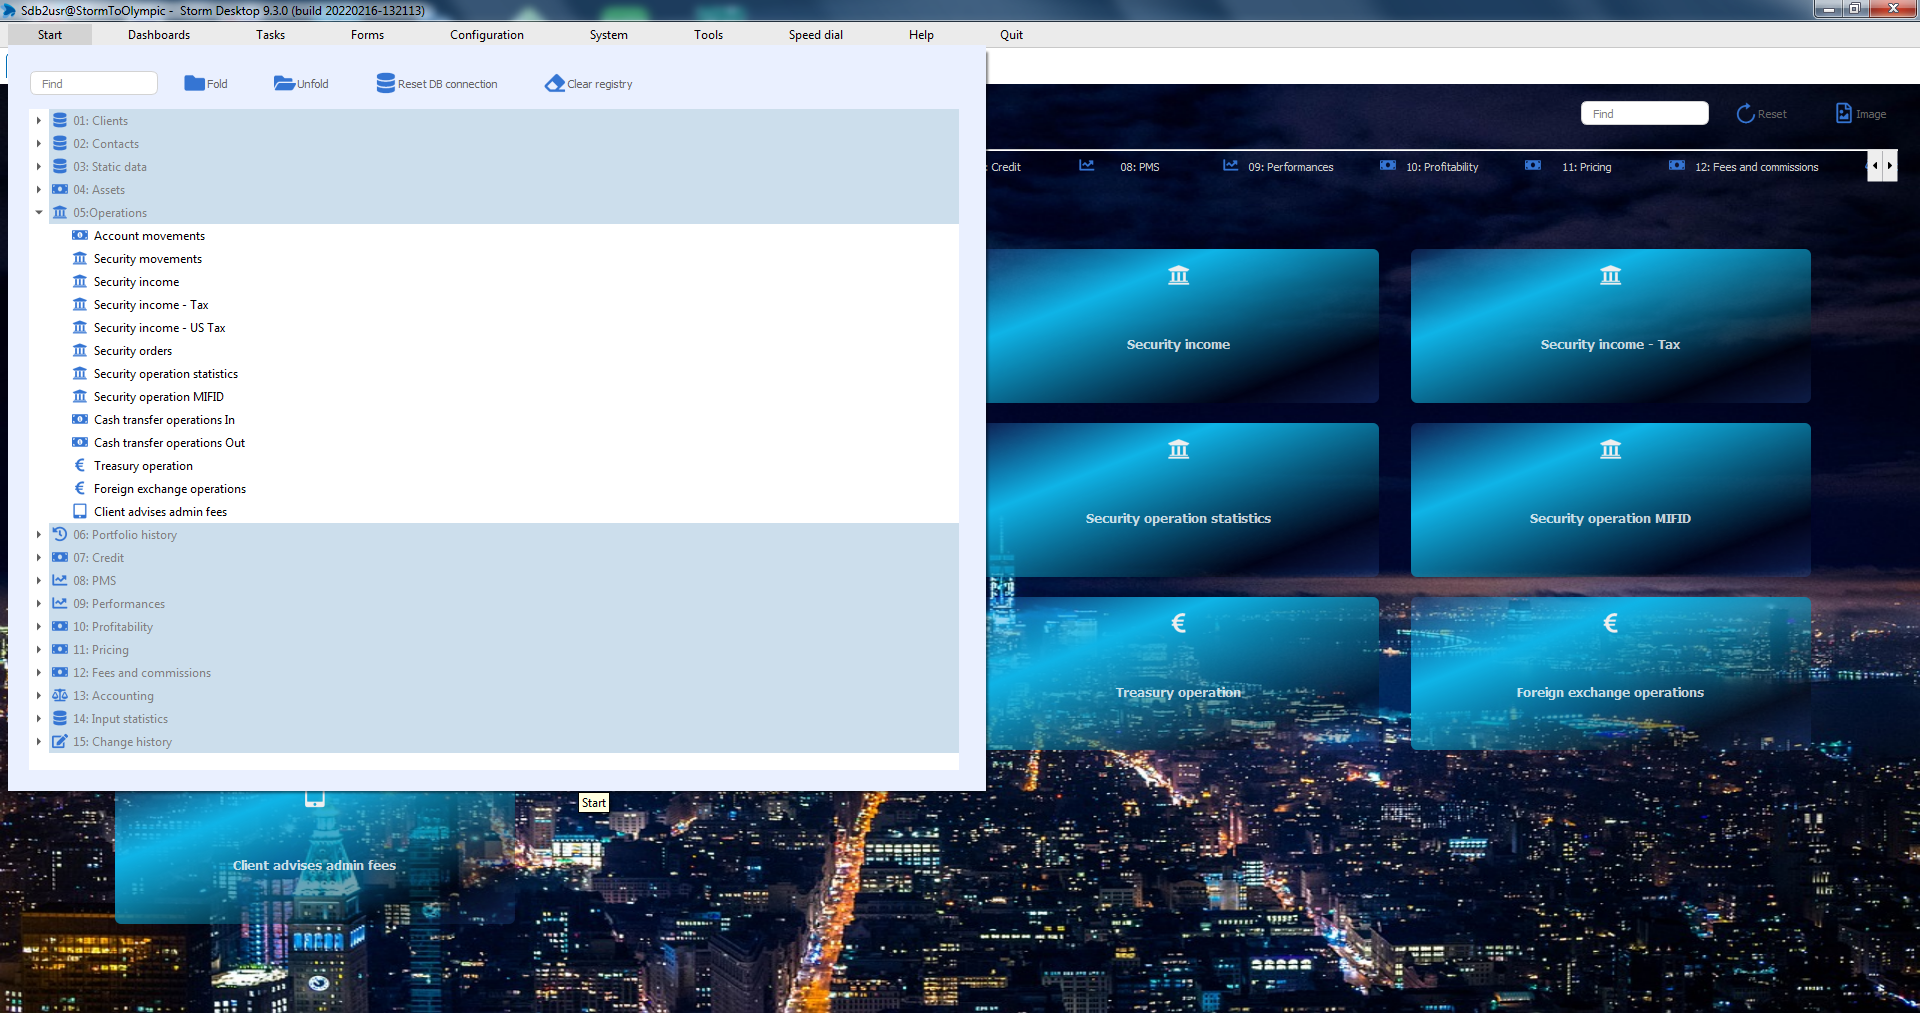The height and width of the screenshot is (1015, 1920).
Task: Switch to the 12: Fees and commissions tab
Action: [x=1756, y=167]
